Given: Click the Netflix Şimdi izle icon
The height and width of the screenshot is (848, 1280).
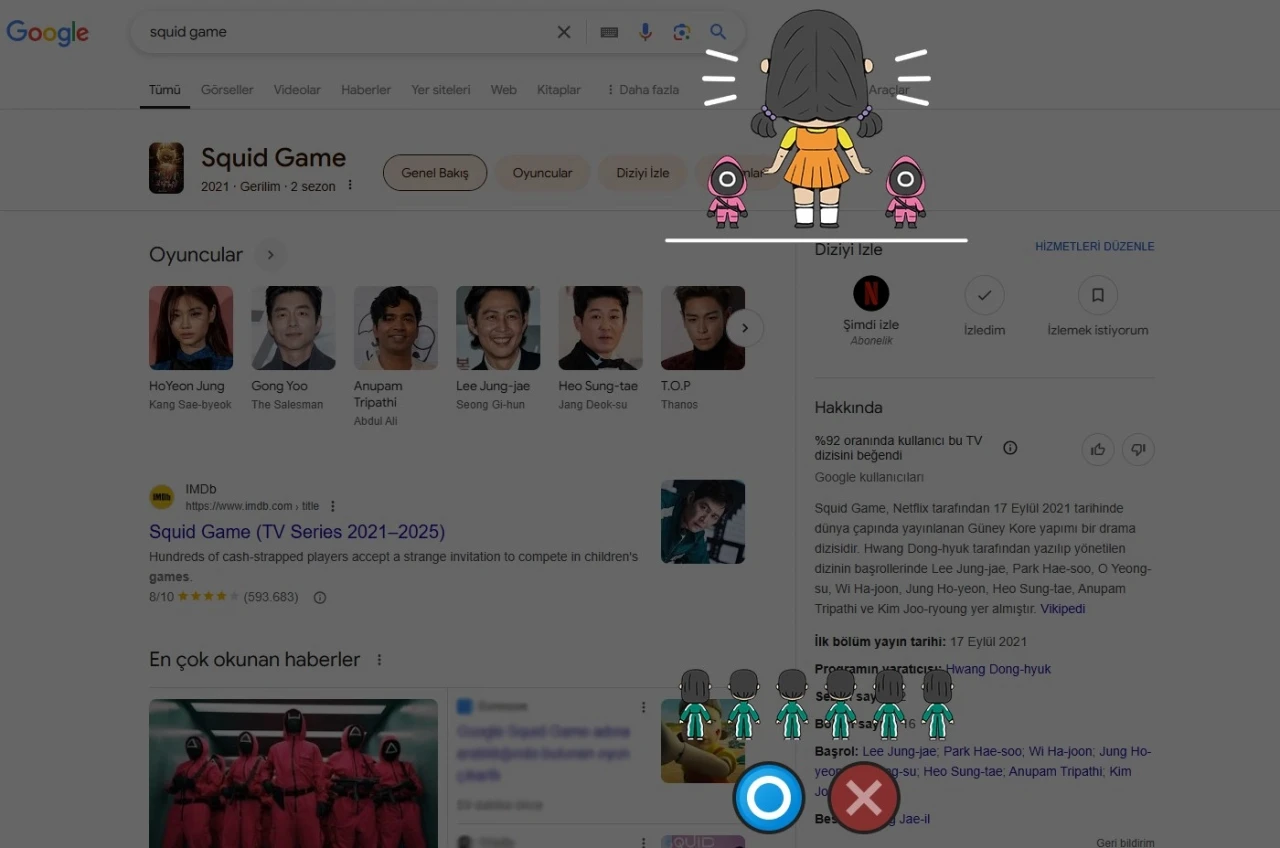Looking at the screenshot, I should point(871,294).
